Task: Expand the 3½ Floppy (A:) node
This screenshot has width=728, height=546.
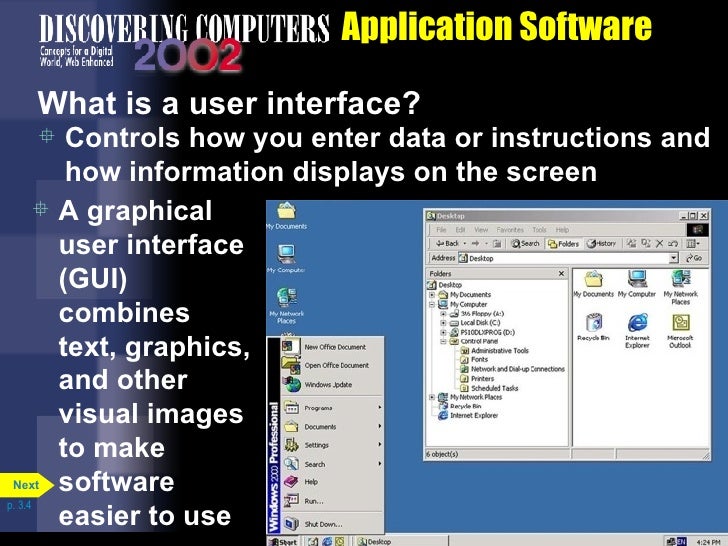Action: 443,314
